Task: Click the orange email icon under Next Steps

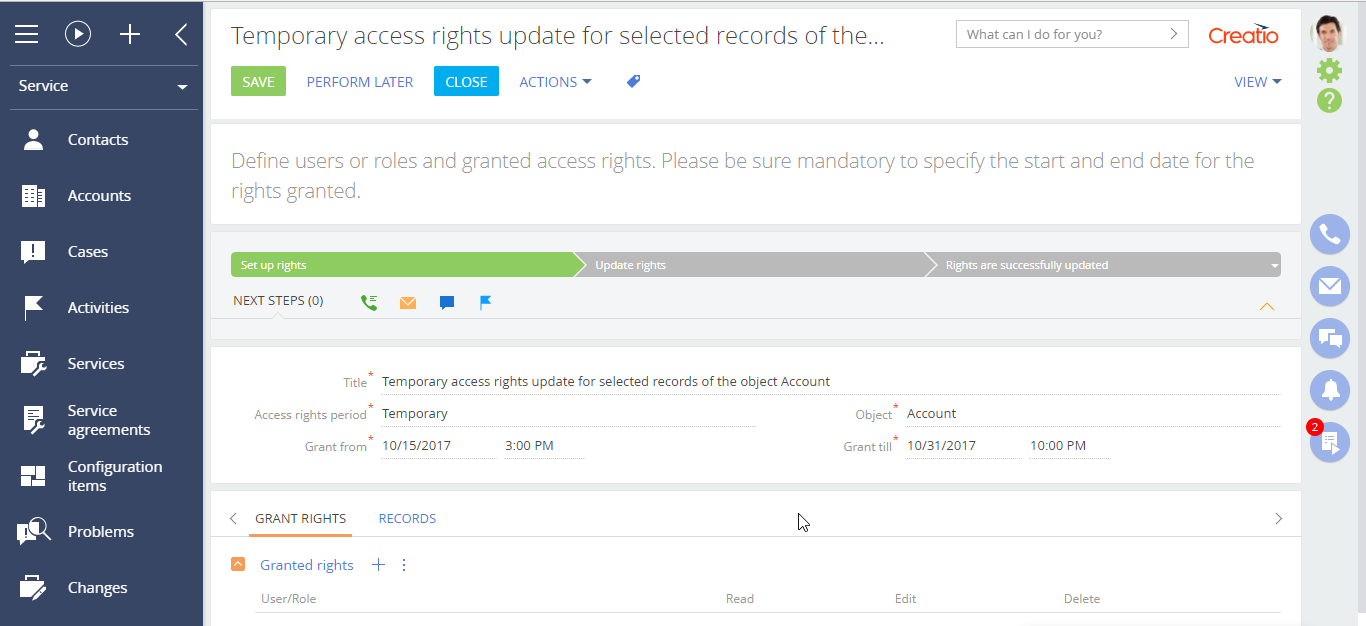Action: click(408, 302)
